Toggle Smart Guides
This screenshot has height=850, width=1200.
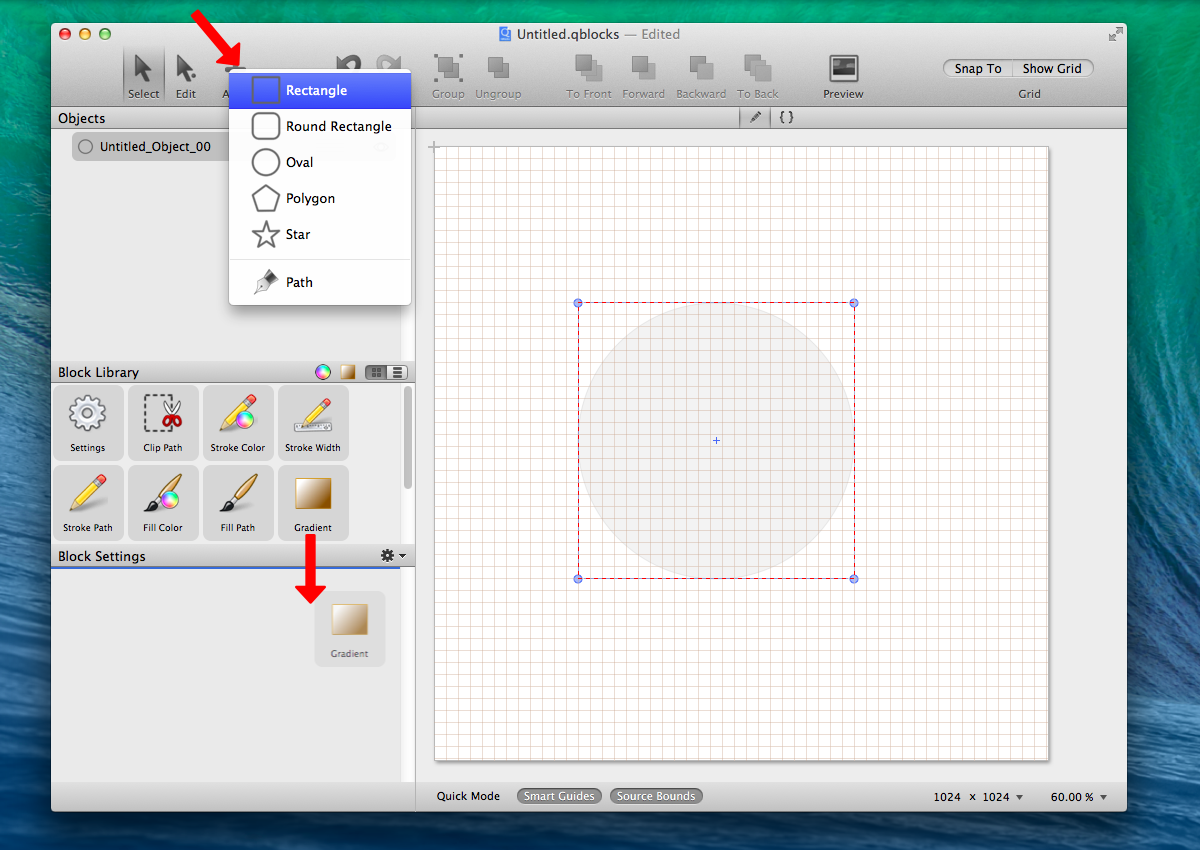pos(560,796)
